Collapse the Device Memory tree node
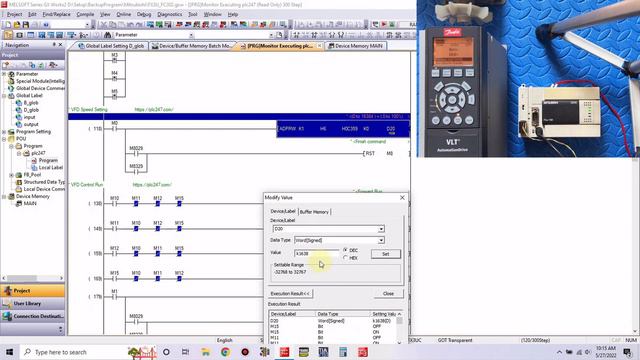The image size is (640, 360). (4, 196)
